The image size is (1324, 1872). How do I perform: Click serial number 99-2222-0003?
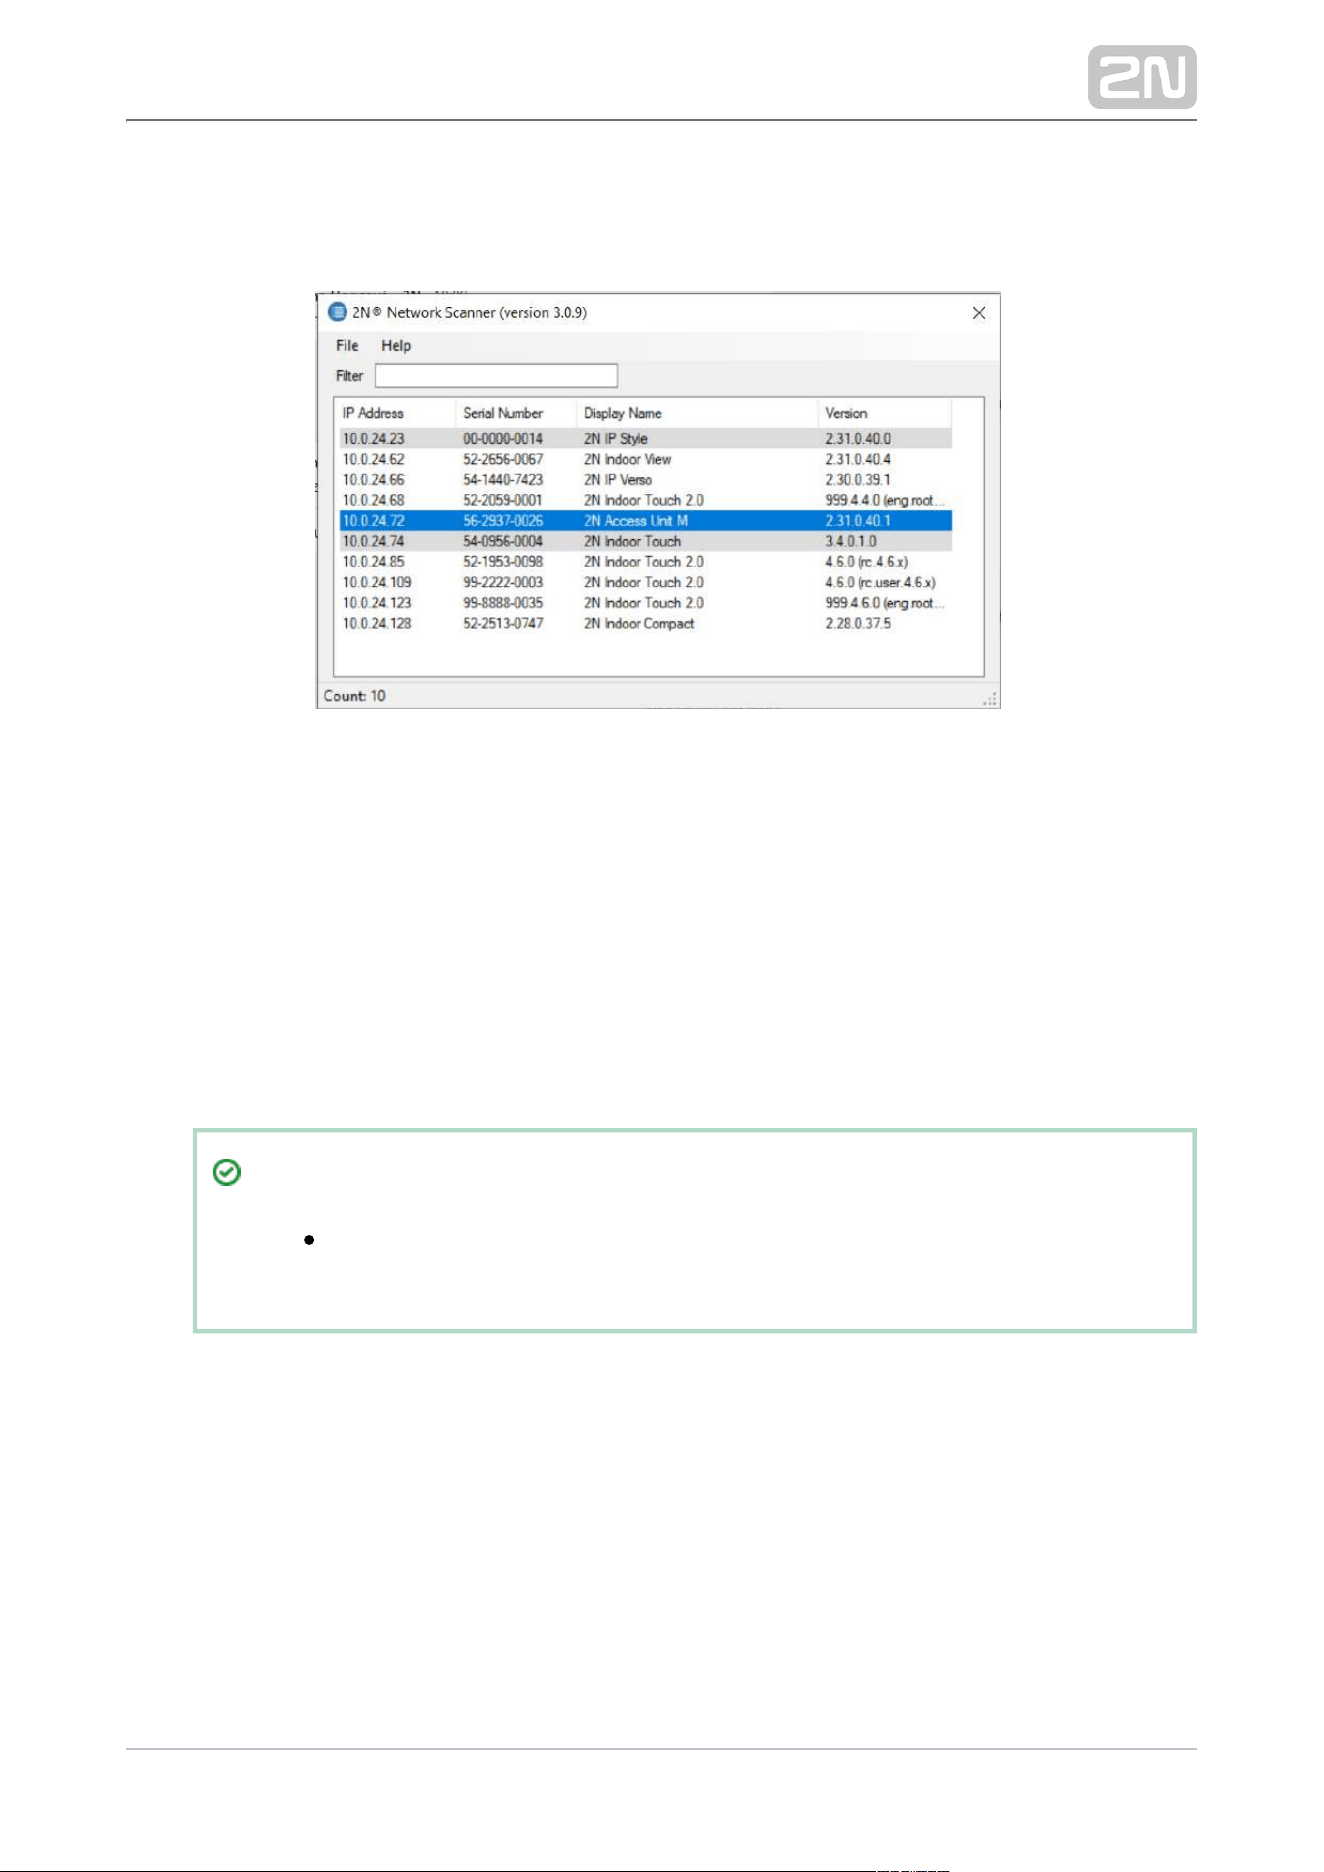(x=503, y=583)
